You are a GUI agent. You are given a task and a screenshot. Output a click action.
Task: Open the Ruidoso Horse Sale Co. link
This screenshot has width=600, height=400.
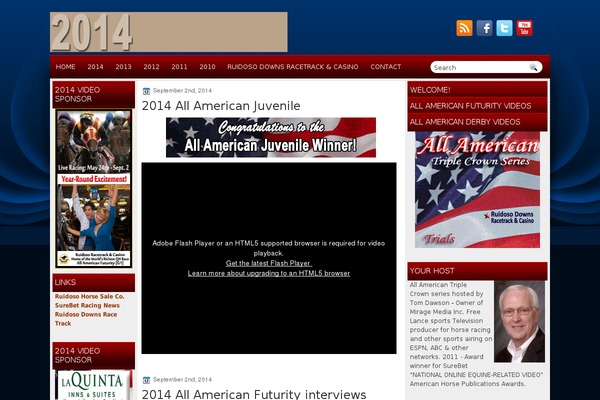(x=90, y=296)
